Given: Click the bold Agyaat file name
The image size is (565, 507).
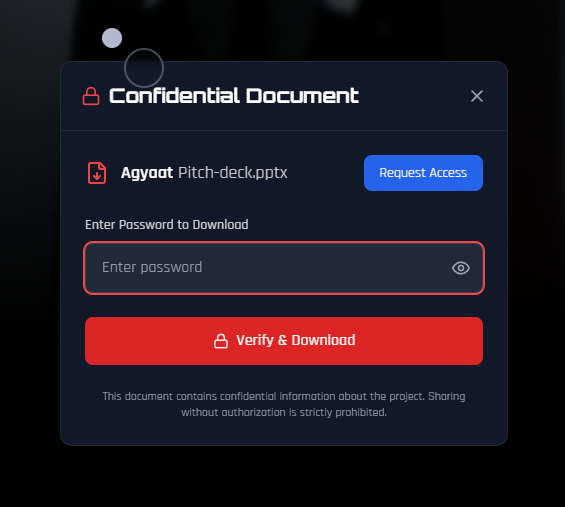Looking at the screenshot, I should coord(147,173).
